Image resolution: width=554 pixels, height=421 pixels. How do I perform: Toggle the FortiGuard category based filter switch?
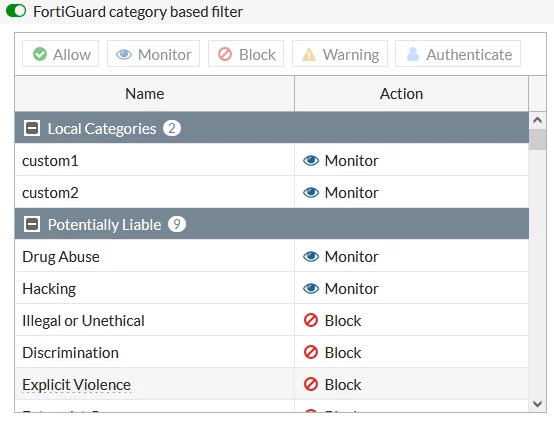16,11
